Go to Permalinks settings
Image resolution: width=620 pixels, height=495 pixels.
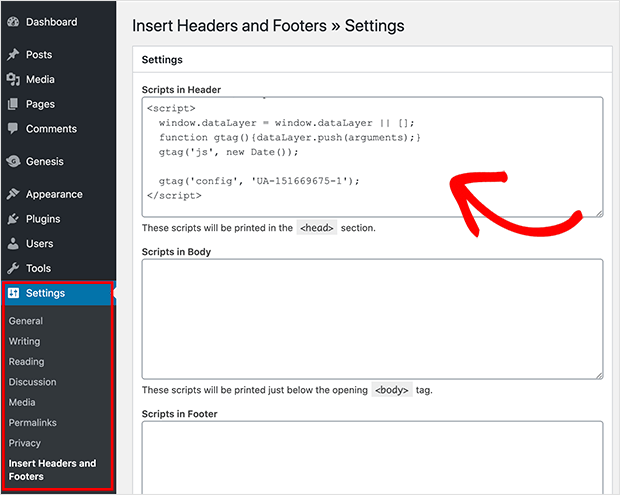point(32,423)
